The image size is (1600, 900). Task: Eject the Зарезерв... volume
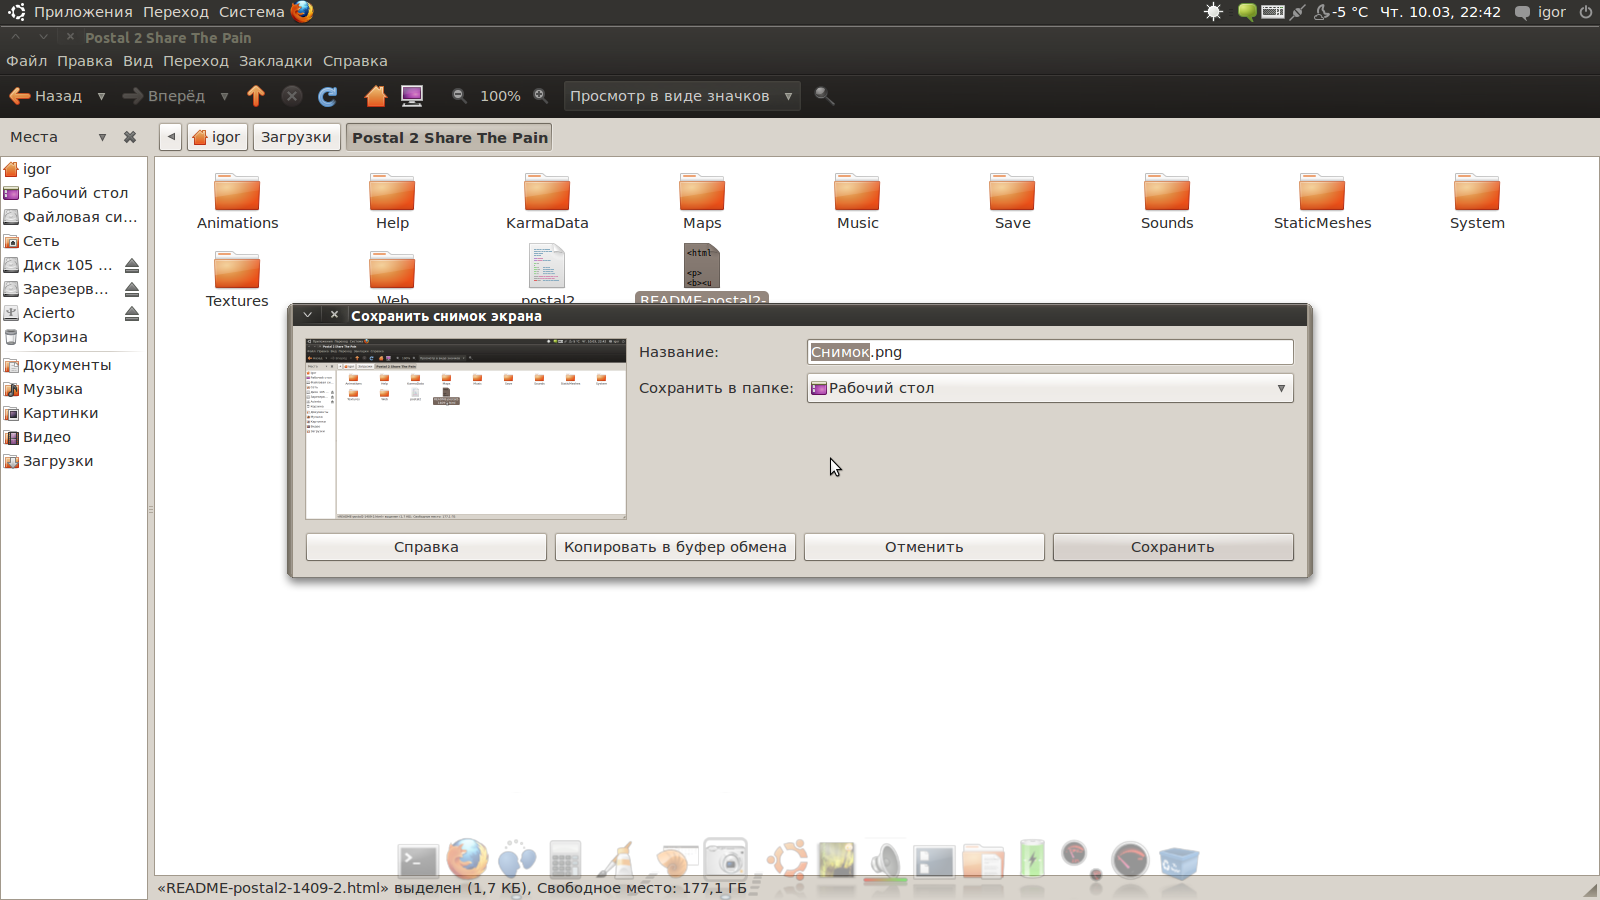(x=132, y=289)
